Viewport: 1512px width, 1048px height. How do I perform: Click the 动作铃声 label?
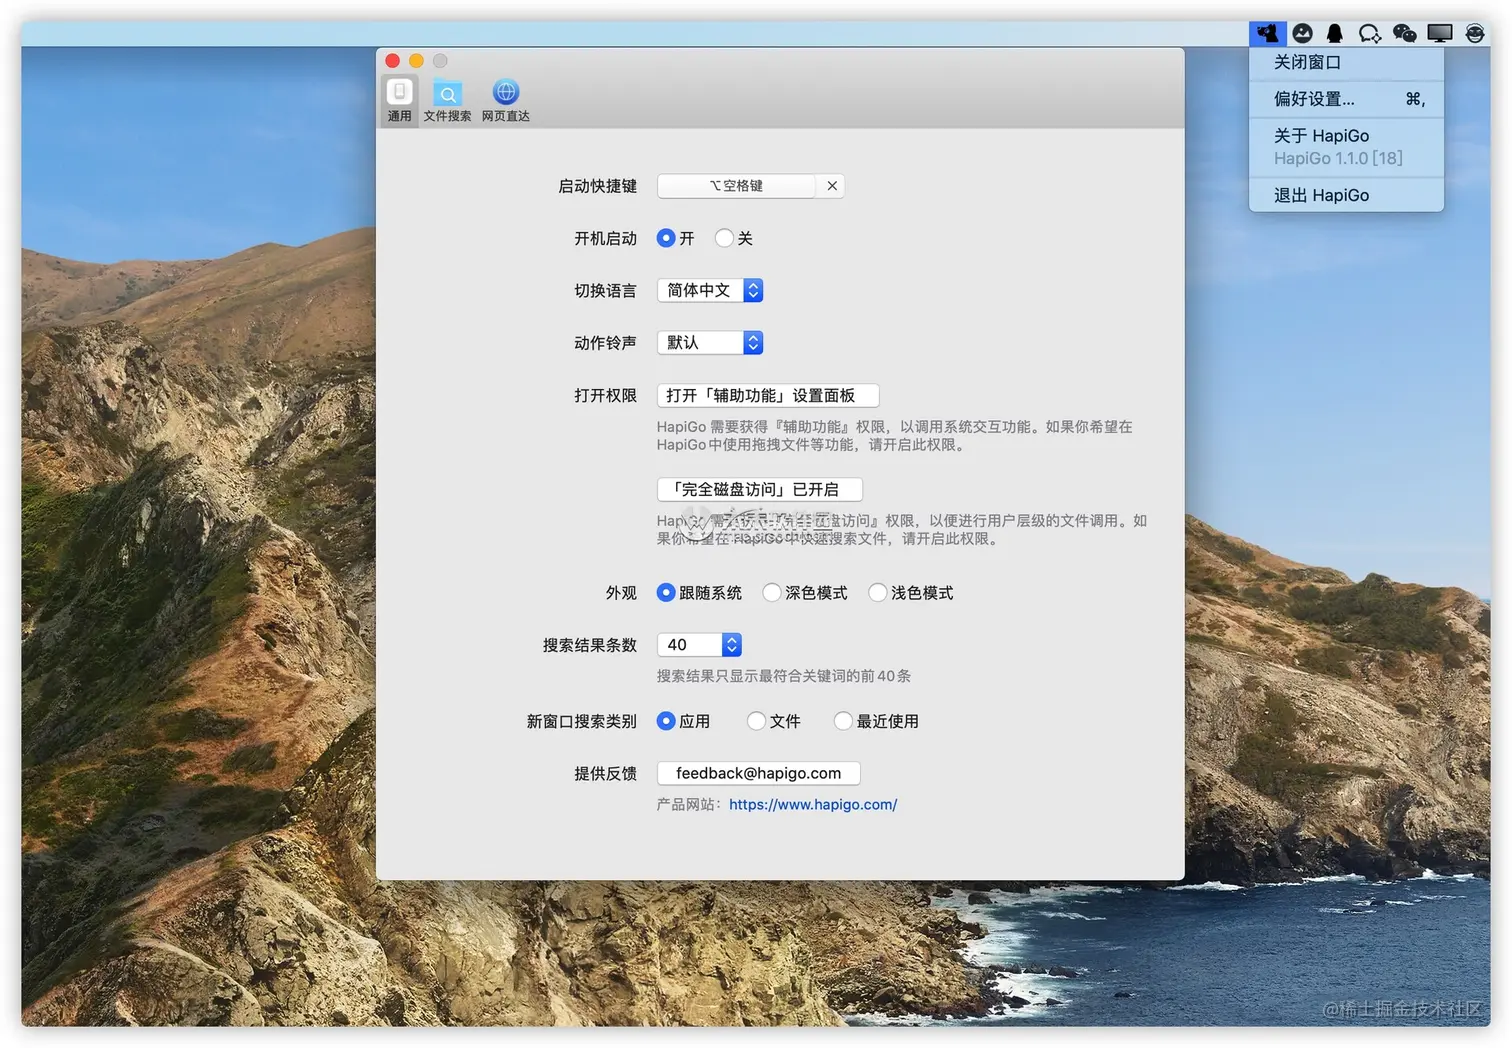click(x=605, y=343)
